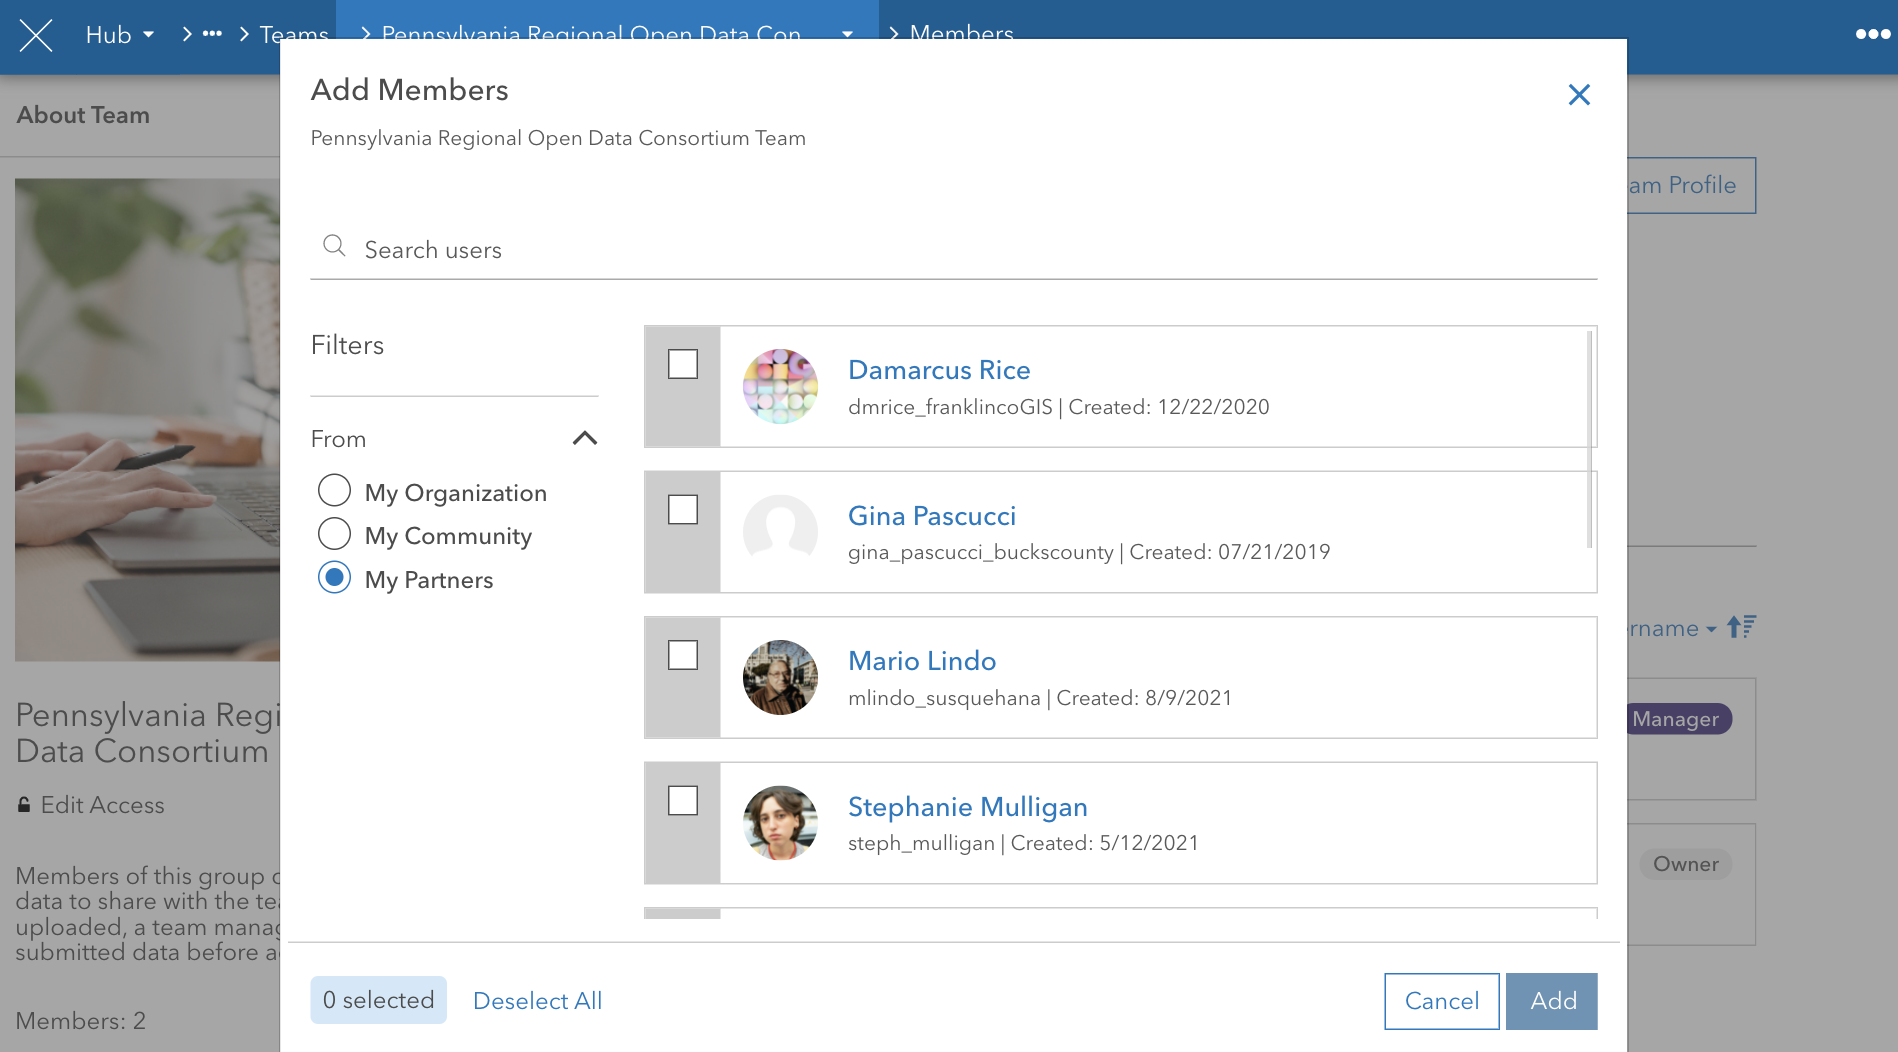Open the overflow ellipsis menu at top right
1898x1052 pixels.
point(1871,33)
